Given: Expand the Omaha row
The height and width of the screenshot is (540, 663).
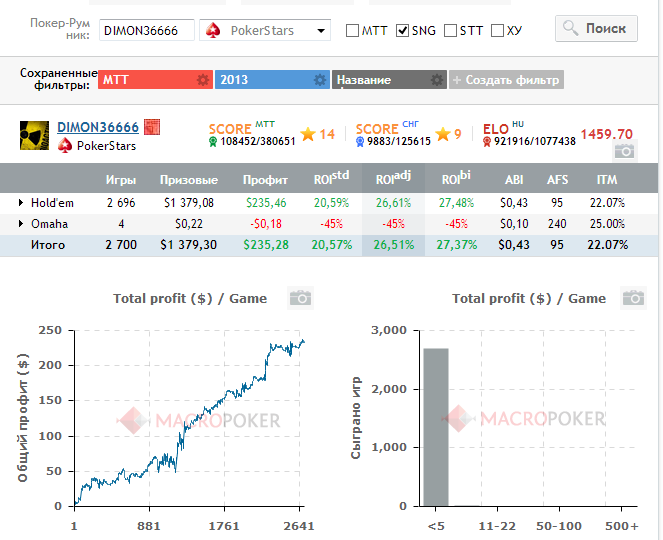Looking at the screenshot, I should tap(22, 224).
